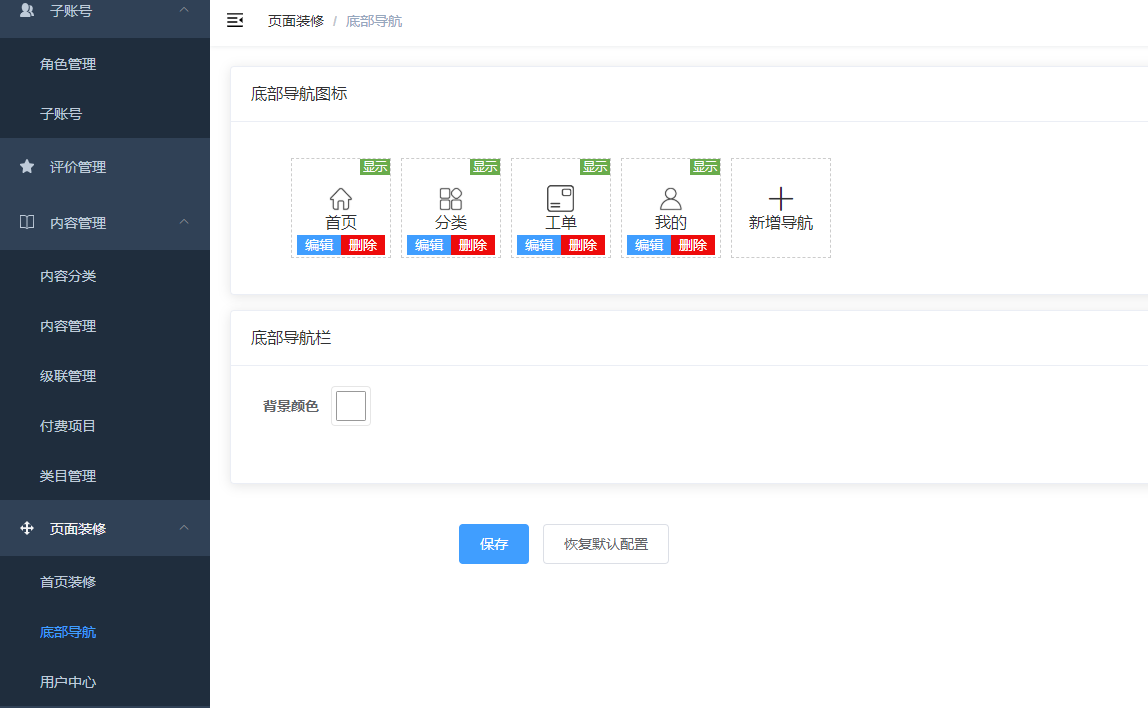Click the star icon beside 评价管理
Image resolution: width=1148 pixels, height=708 pixels.
coord(27,166)
